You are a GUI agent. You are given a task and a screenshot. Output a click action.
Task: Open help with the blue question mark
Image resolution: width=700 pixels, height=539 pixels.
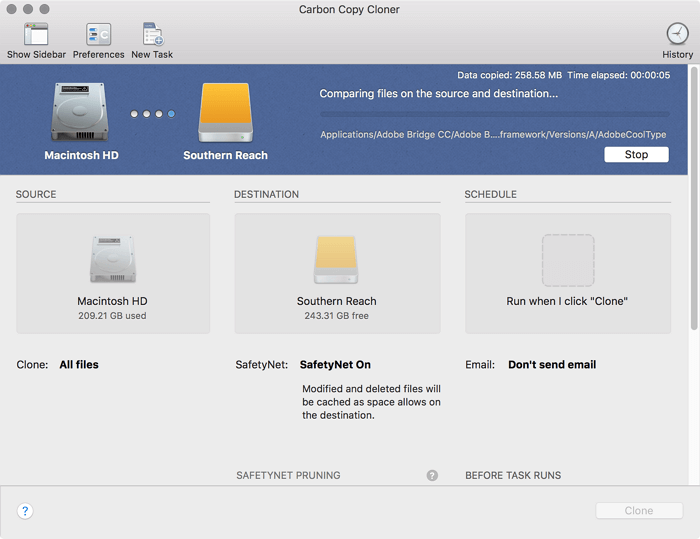(25, 510)
